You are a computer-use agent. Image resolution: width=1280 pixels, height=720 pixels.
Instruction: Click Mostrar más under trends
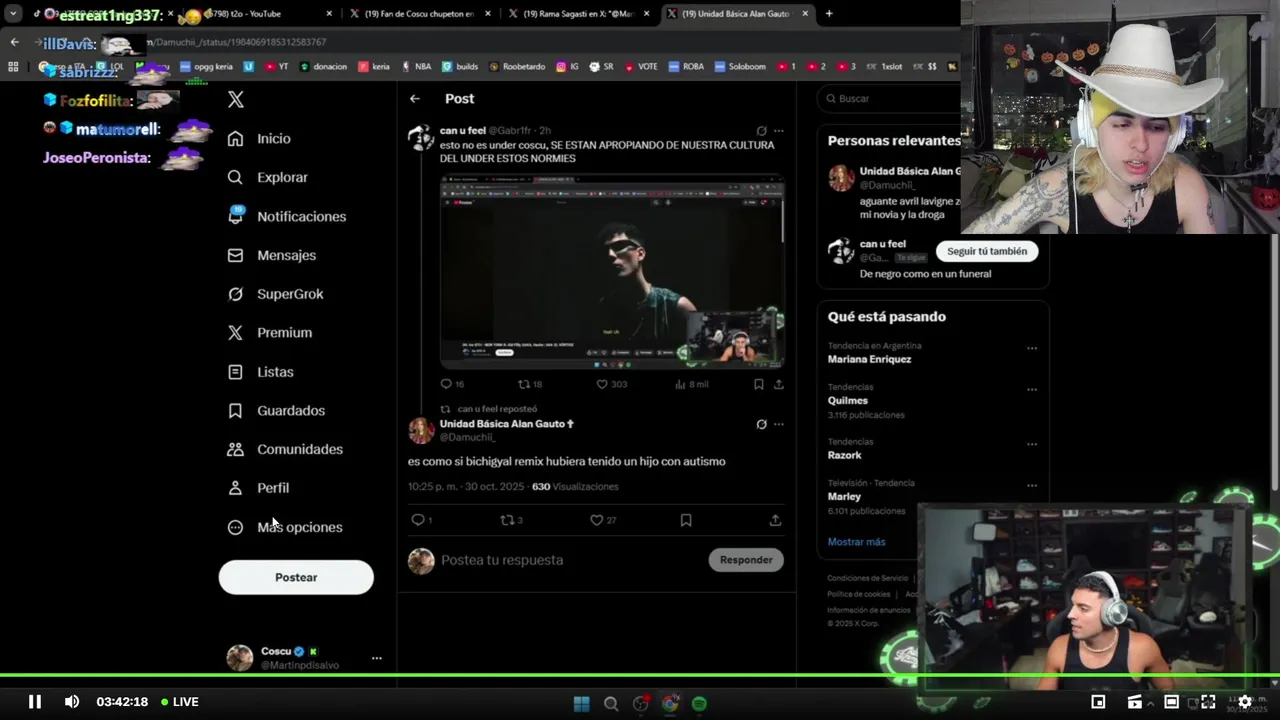856,542
